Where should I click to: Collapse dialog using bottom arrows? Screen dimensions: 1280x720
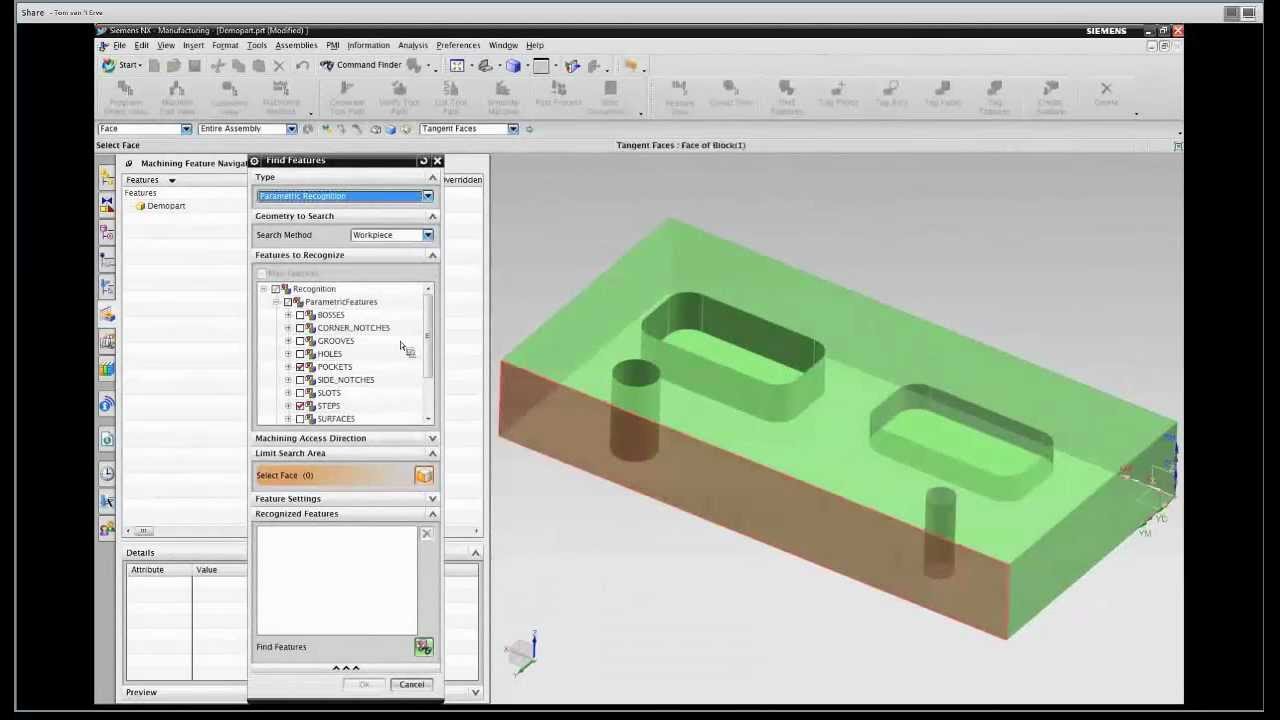345,668
